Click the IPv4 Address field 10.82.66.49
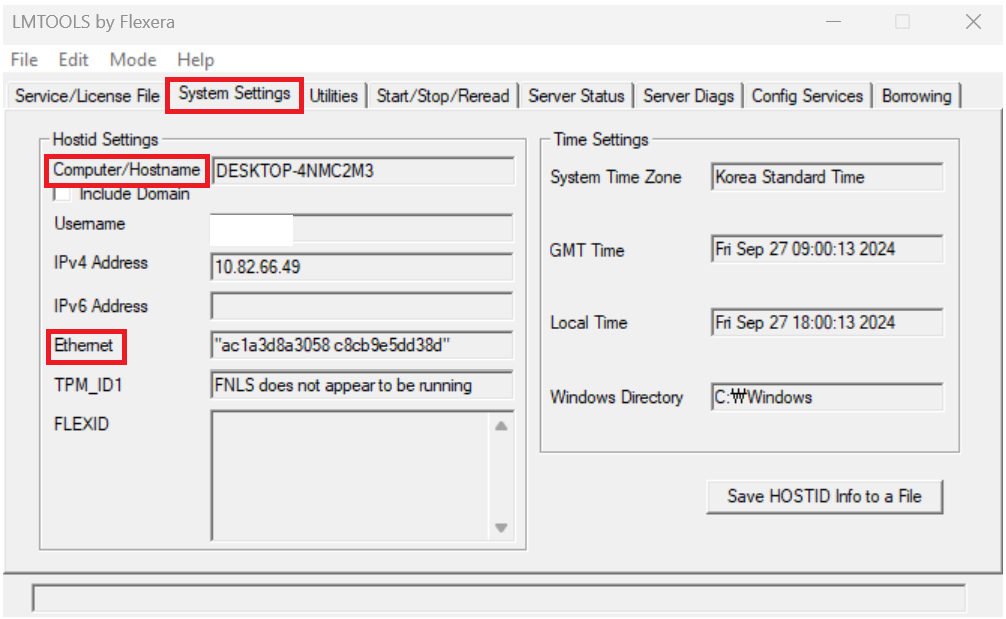The height and width of the screenshot is (619, 1006). tap(362, 267)
